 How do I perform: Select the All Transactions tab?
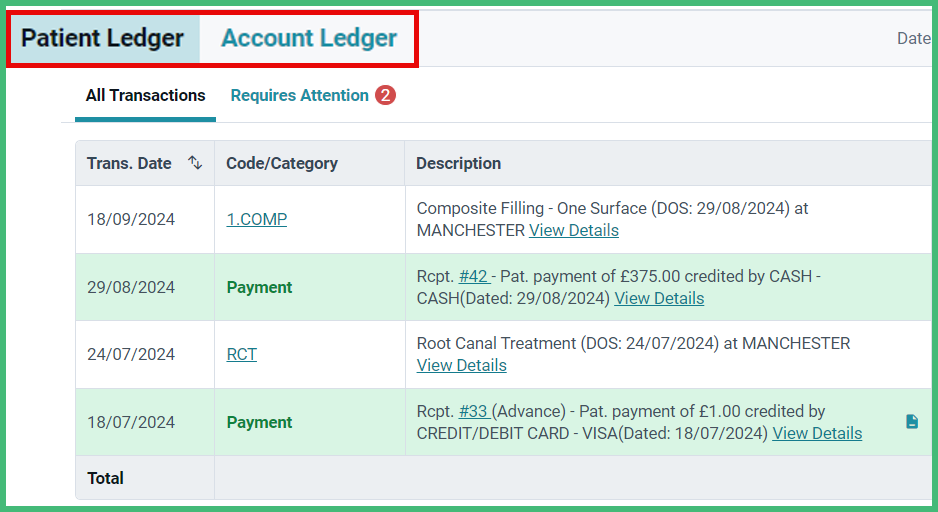click(145, 96)
